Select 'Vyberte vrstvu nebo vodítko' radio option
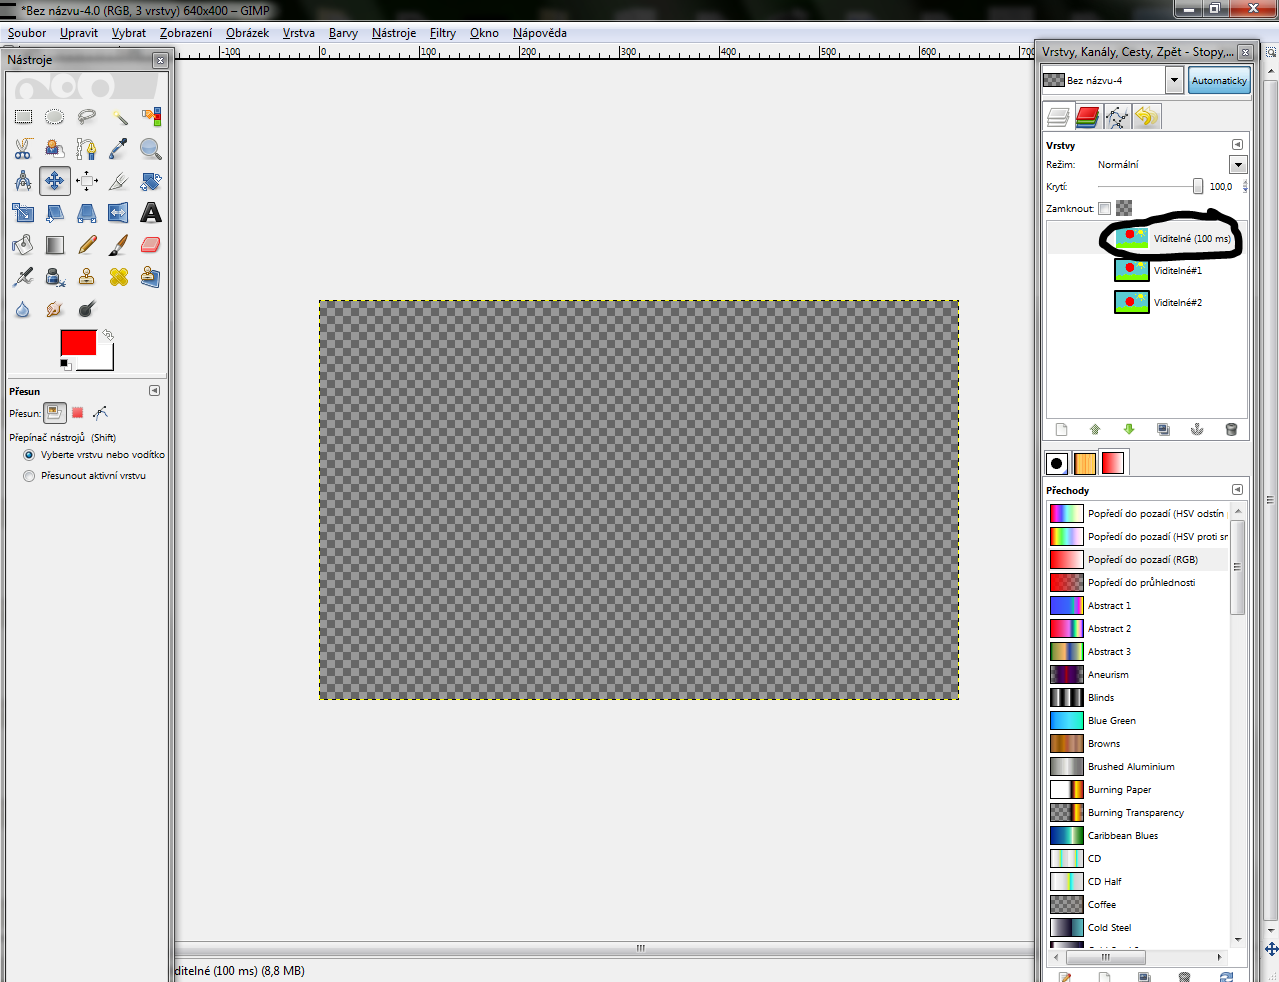 click(x=29, y=455)
